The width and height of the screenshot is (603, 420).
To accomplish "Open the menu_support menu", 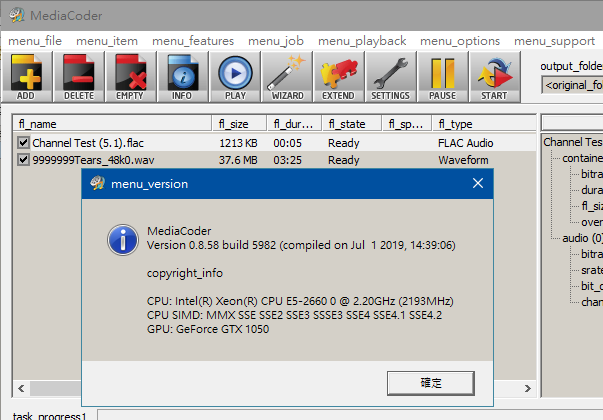I will pos(555,41).
